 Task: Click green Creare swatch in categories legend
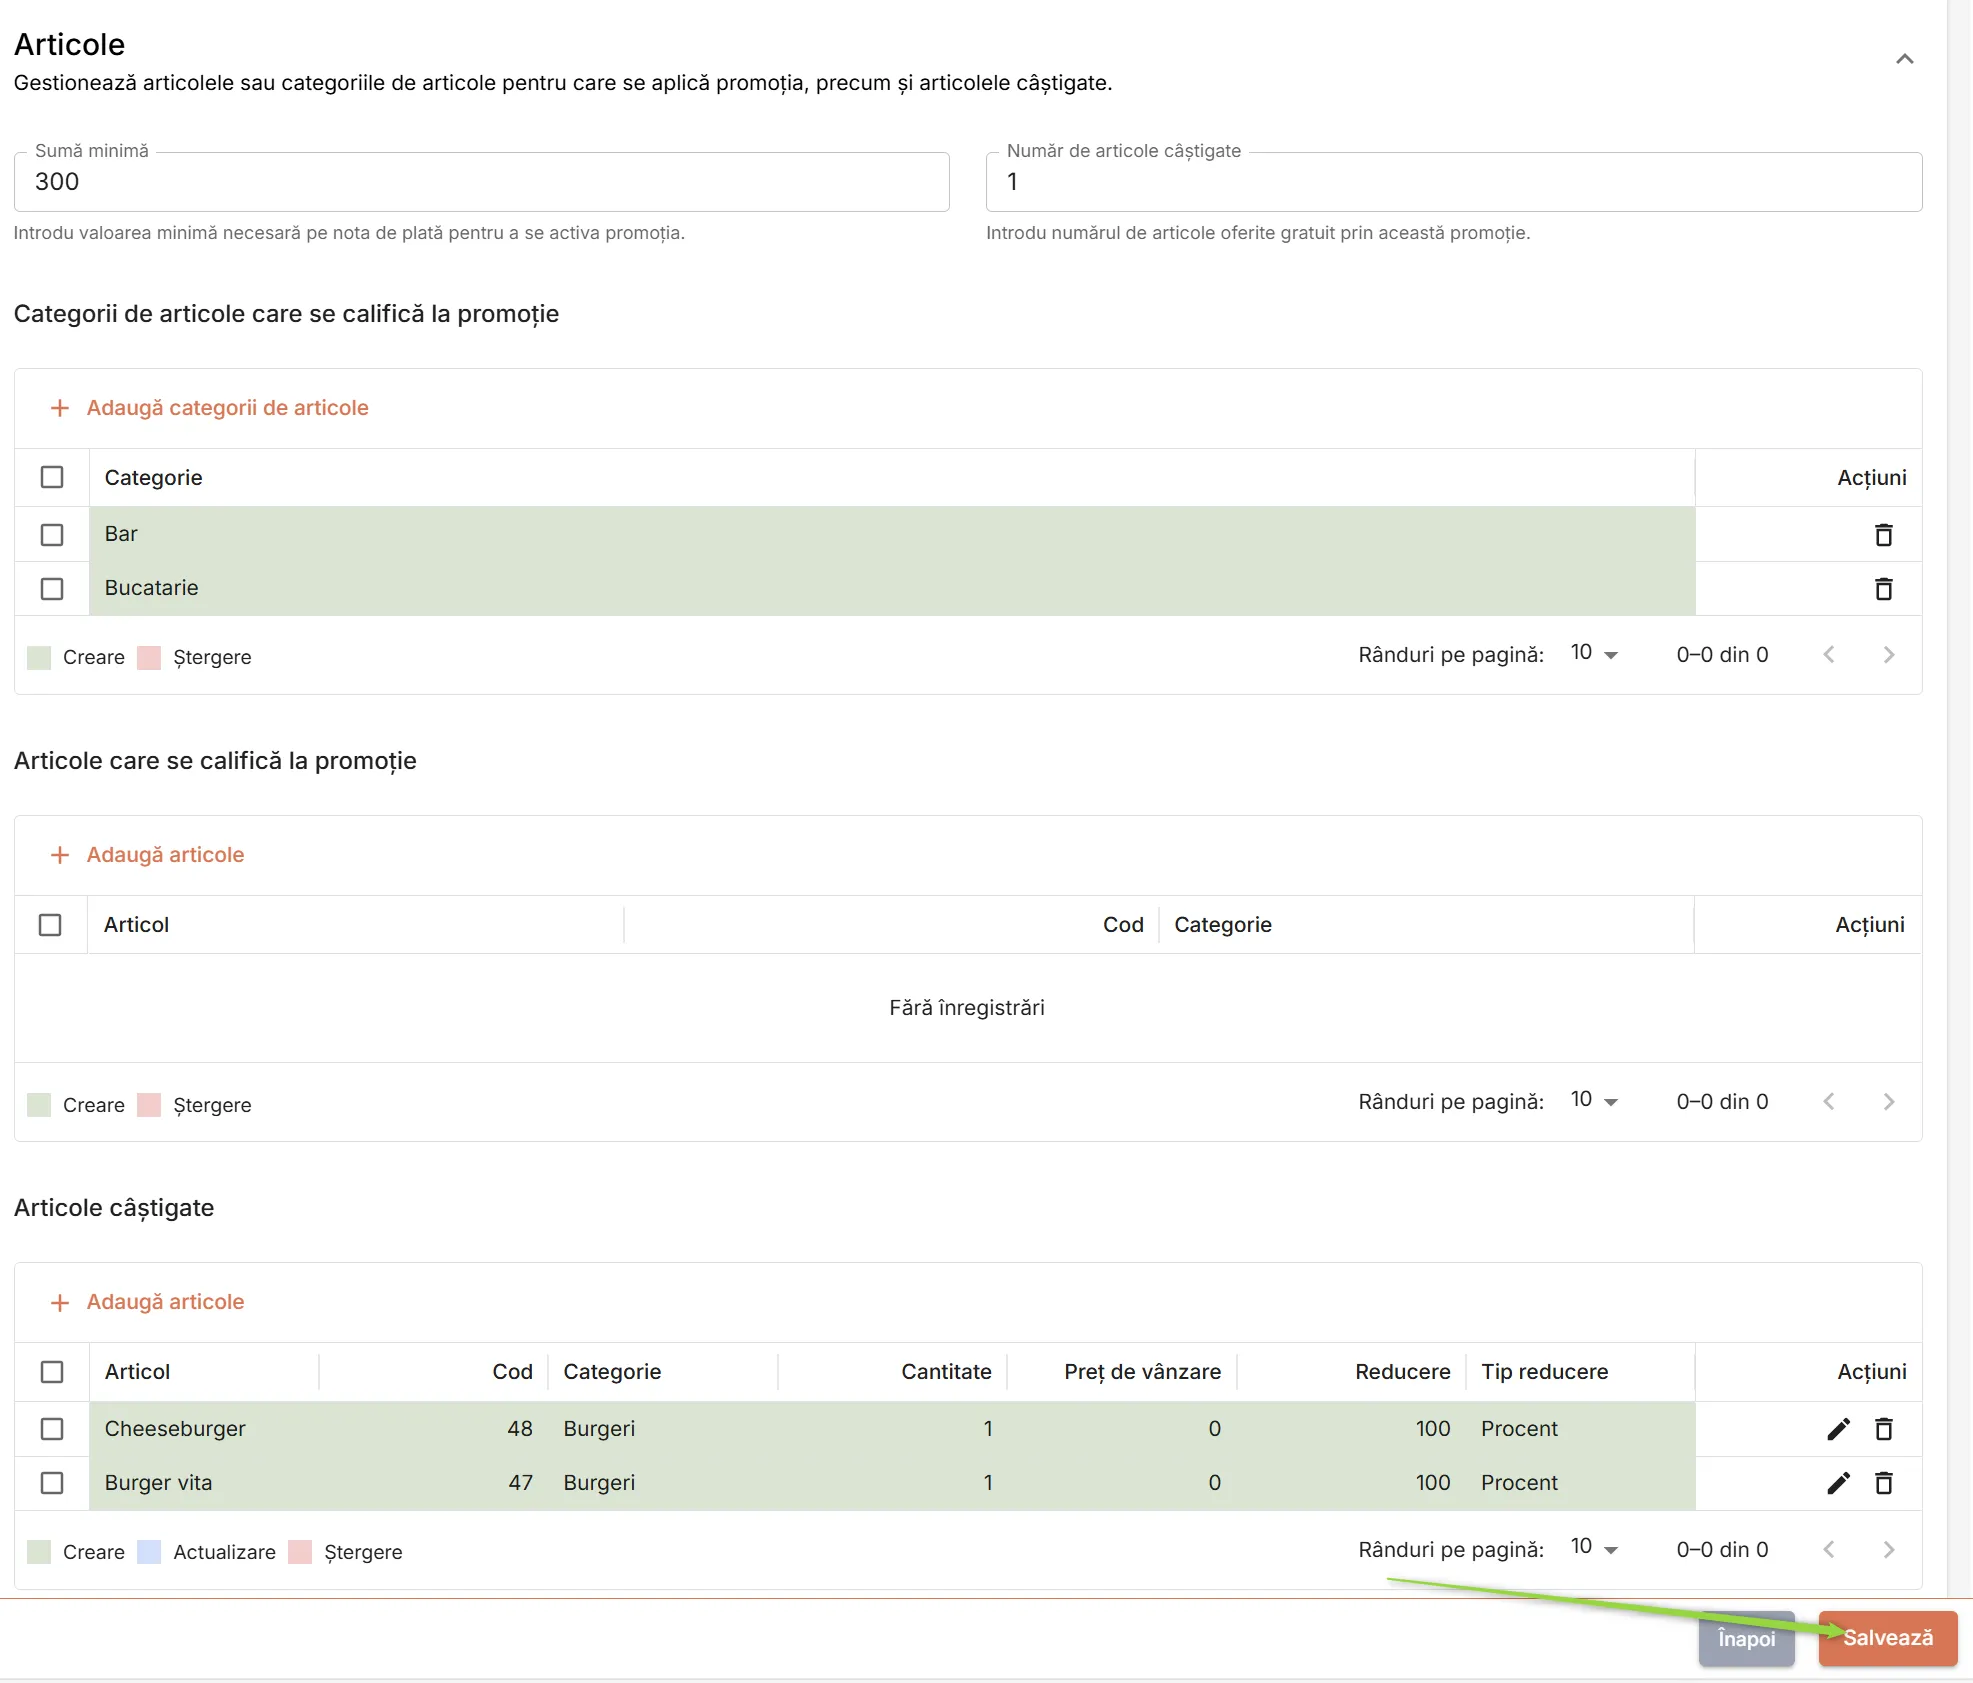point(39,658)
